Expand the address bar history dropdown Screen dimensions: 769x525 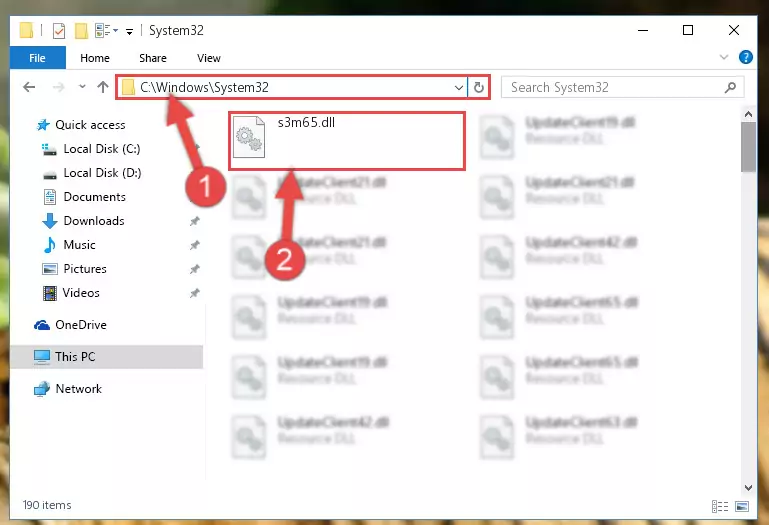tap(459, 88)
